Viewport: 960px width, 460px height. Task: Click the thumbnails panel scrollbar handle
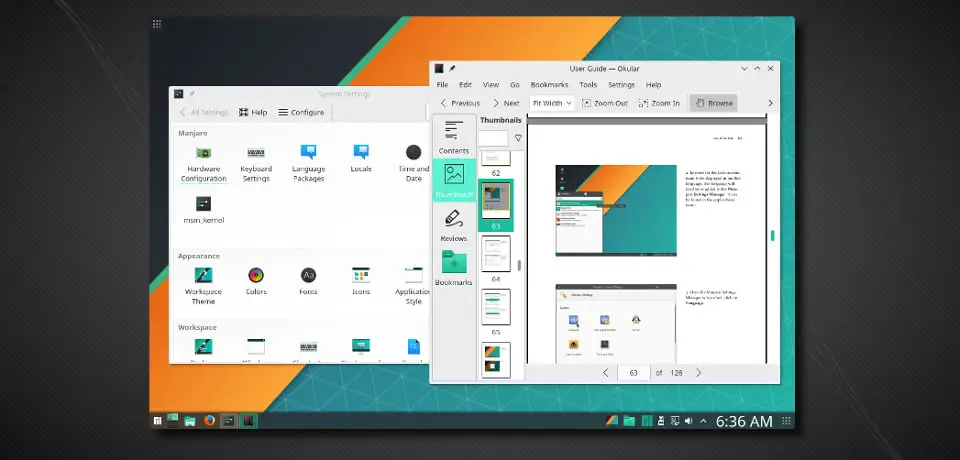coord(519,265)
